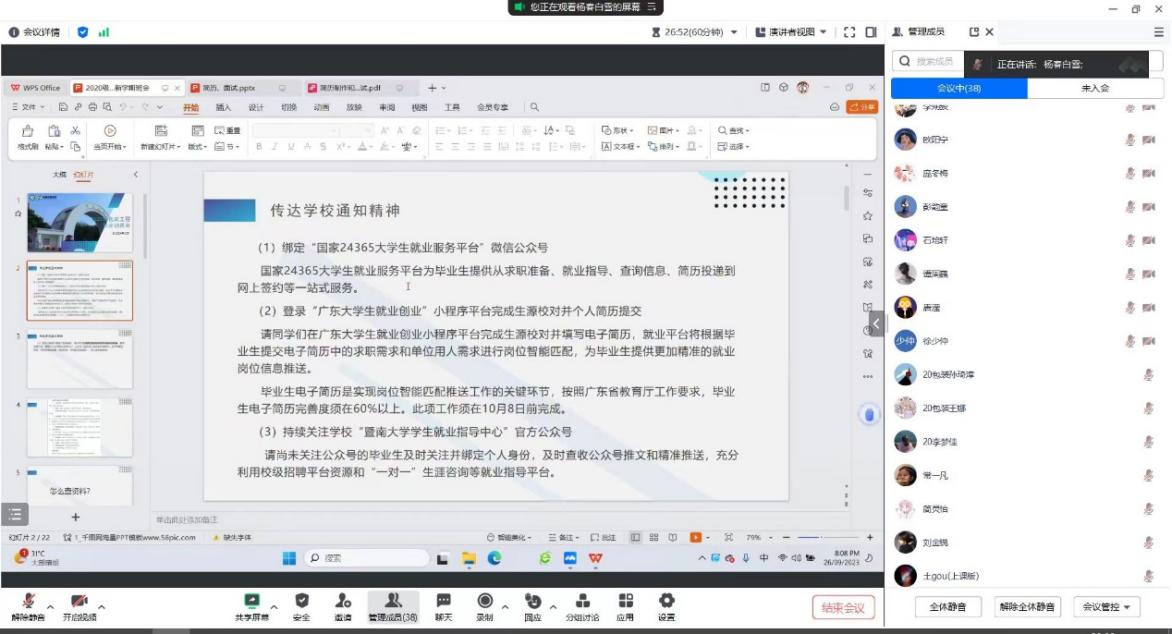Switch to the 未入会 tab
This screenshot has width=1172, height=634.
(x=1095, y=88)
